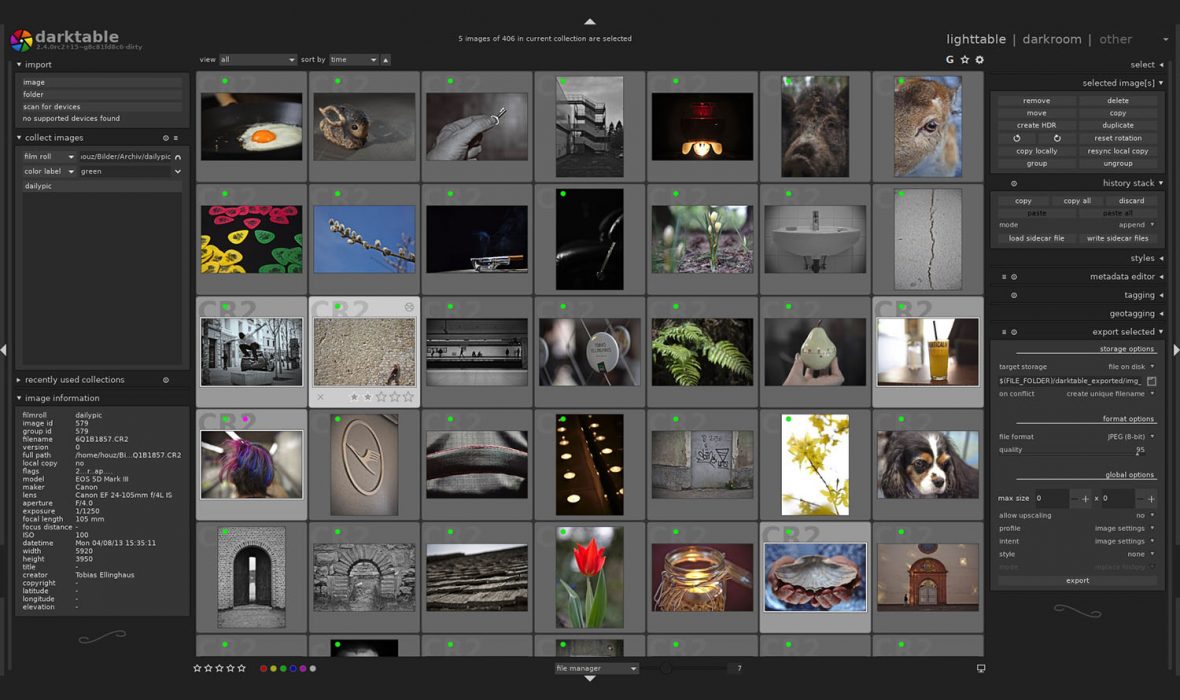Toggle the sort order arrow button

pos(386,60)
